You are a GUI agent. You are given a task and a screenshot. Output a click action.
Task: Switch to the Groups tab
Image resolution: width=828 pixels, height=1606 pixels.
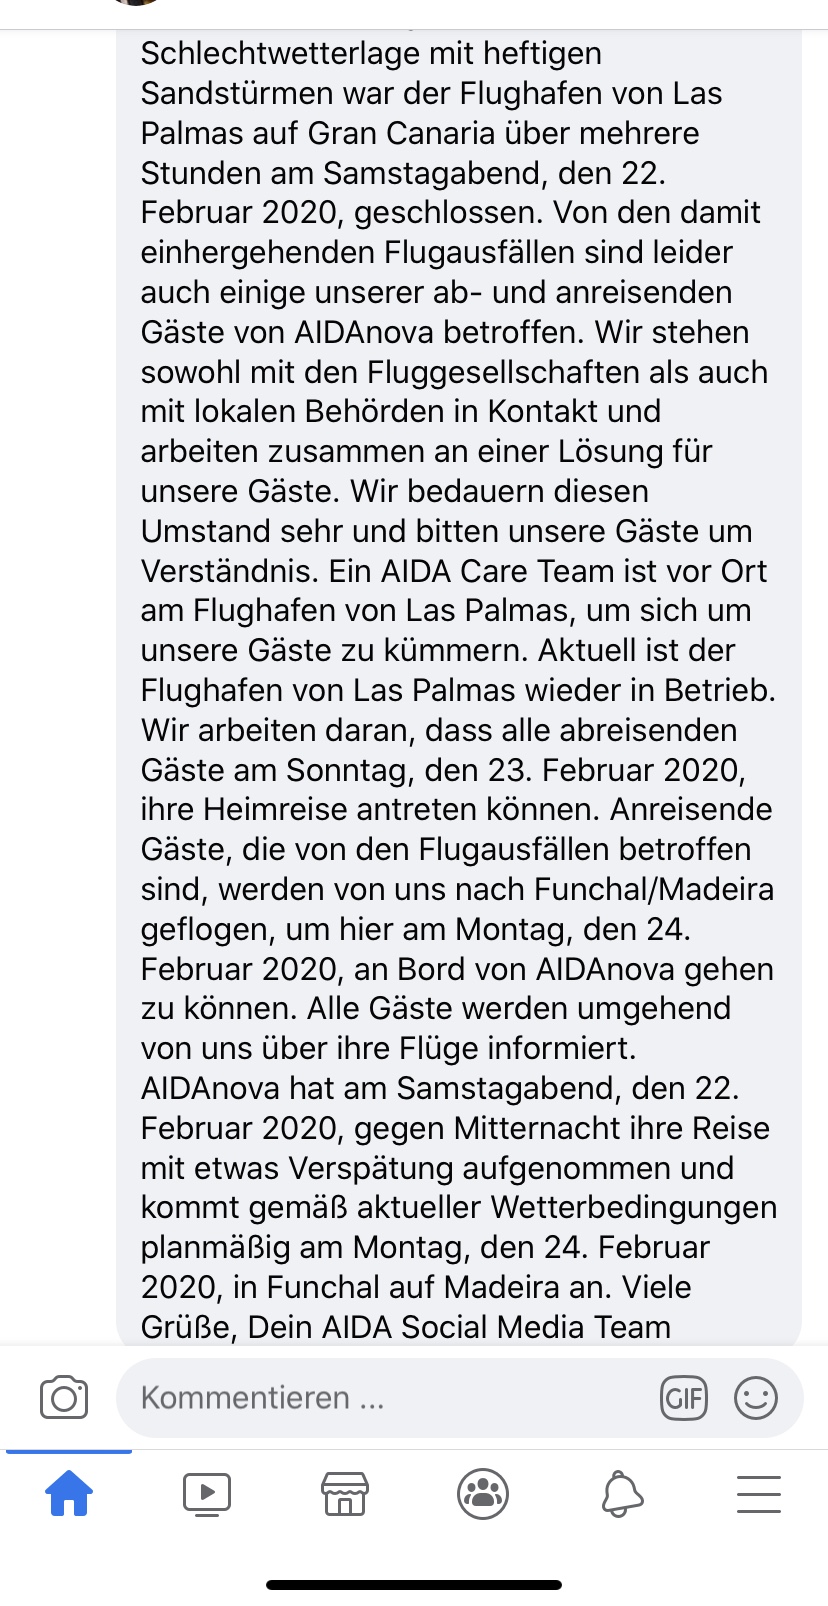coord(483,1494)
